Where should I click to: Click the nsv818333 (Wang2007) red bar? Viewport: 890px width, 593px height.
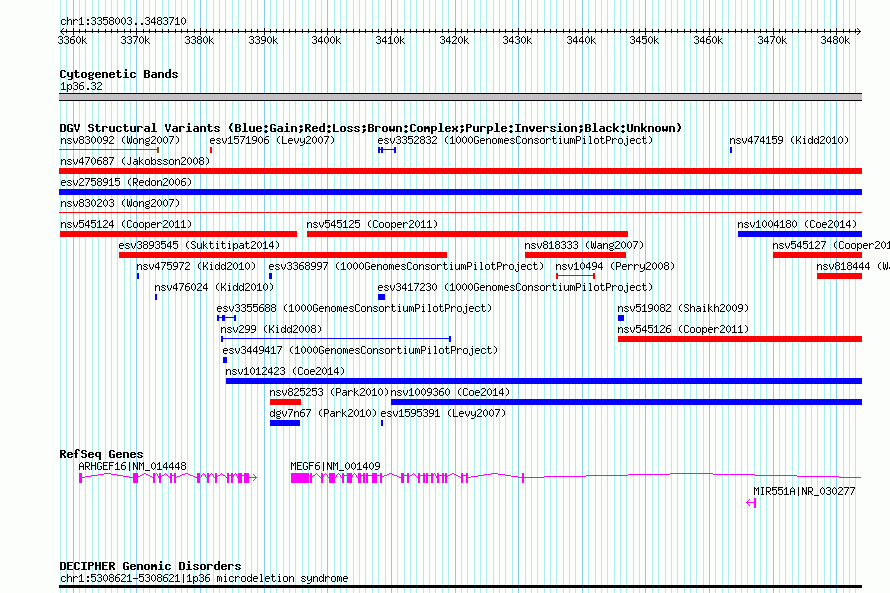(576, 255)
